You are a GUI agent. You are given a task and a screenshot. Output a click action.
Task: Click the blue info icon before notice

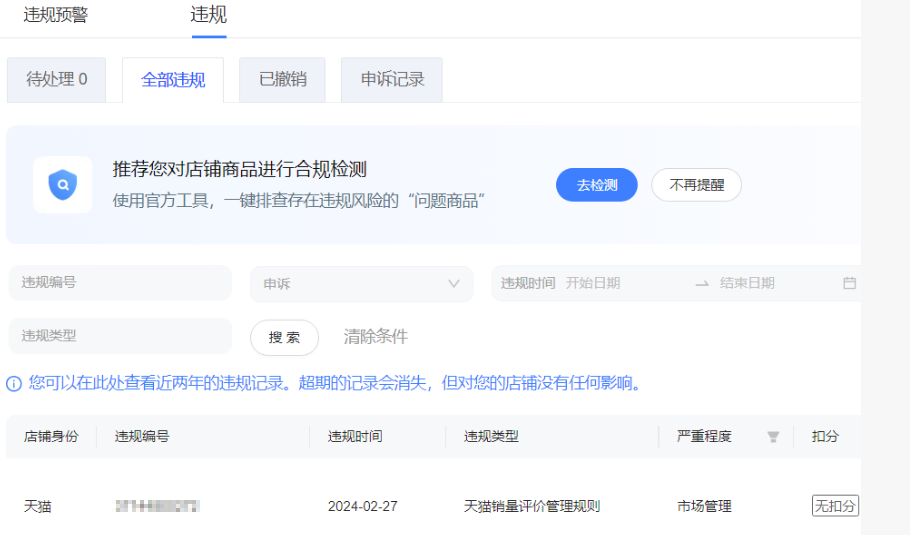[14, 383]
